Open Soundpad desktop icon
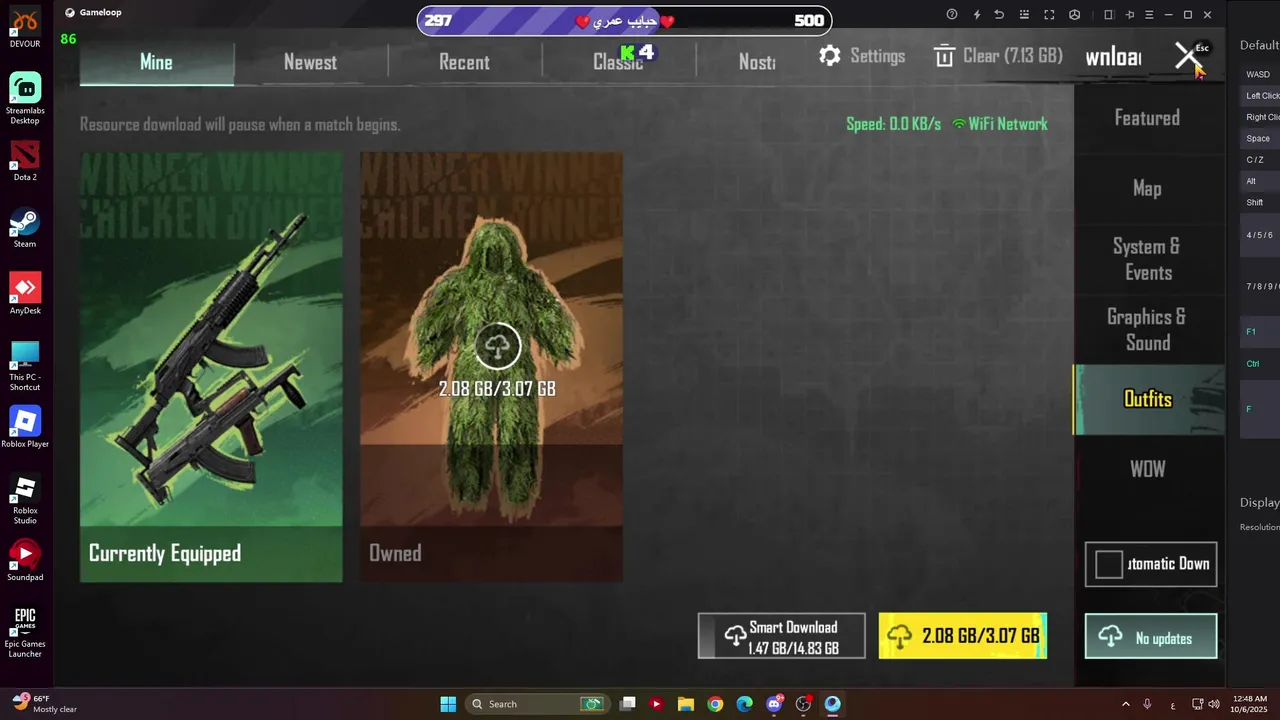This screenshot has height=720, width=1280. [25, 560]
